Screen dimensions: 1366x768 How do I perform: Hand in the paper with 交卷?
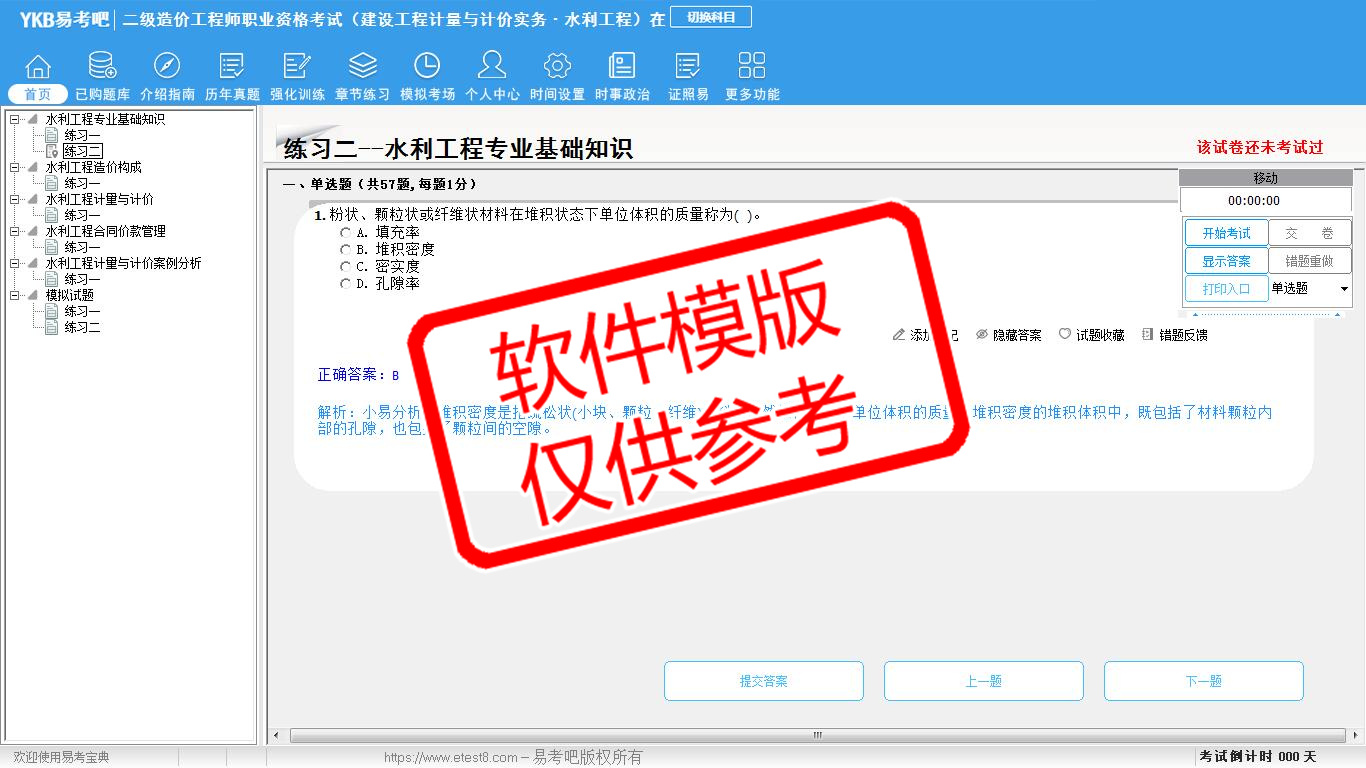click(x=1310, y=233)
